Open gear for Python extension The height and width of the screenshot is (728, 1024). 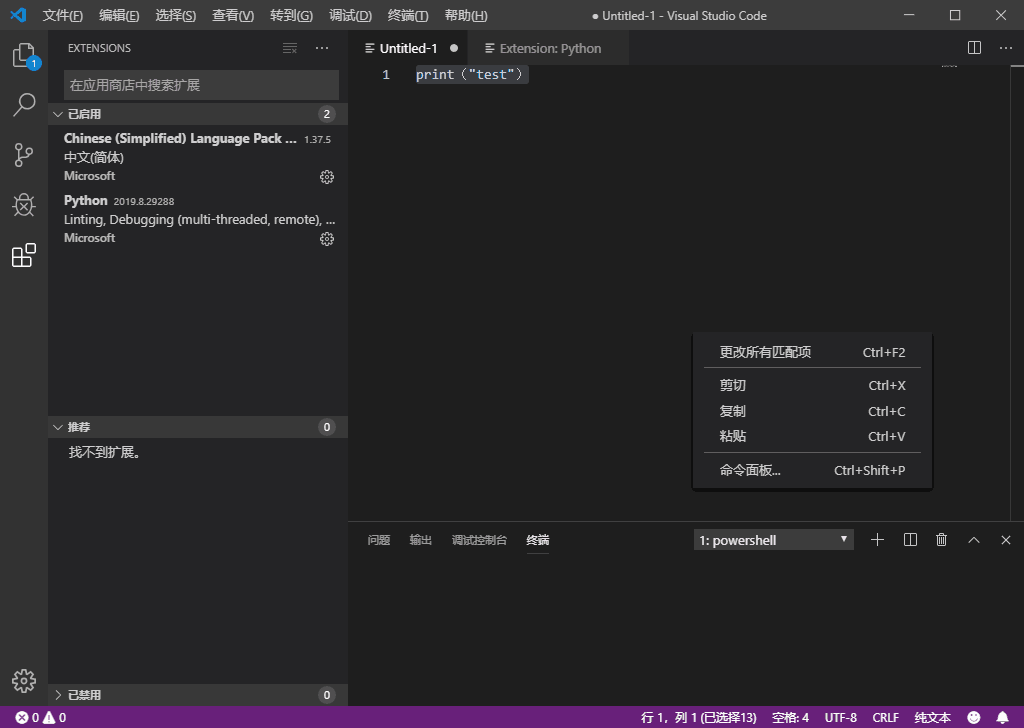click(x=327, y=239)
